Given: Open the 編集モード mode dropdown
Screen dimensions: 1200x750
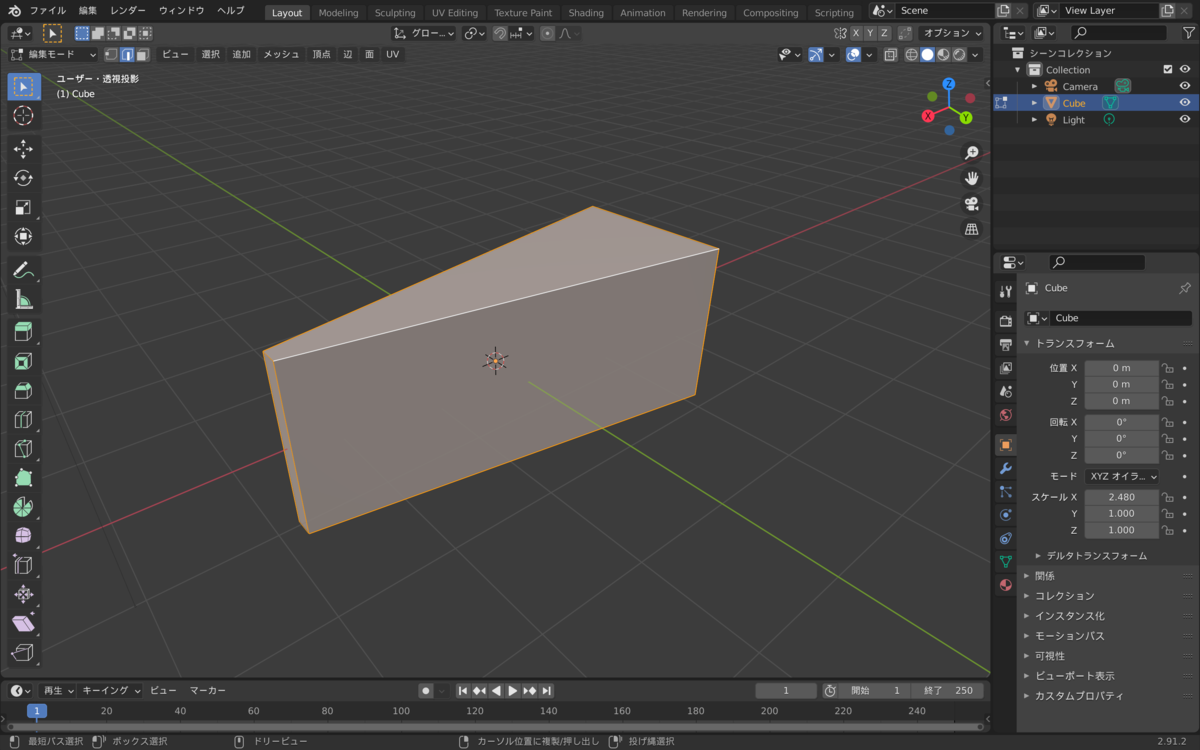Looking at the screenshot, I should tap(54, 54).
